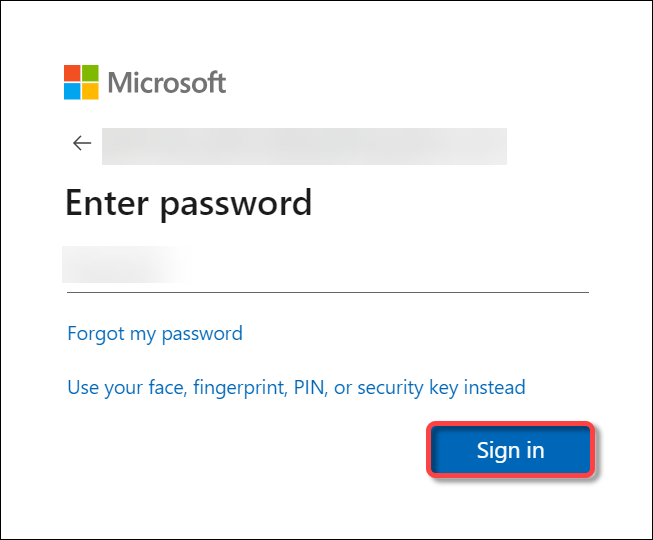Click the Enter password heading
653x540 pixels.
coord(189,204)
